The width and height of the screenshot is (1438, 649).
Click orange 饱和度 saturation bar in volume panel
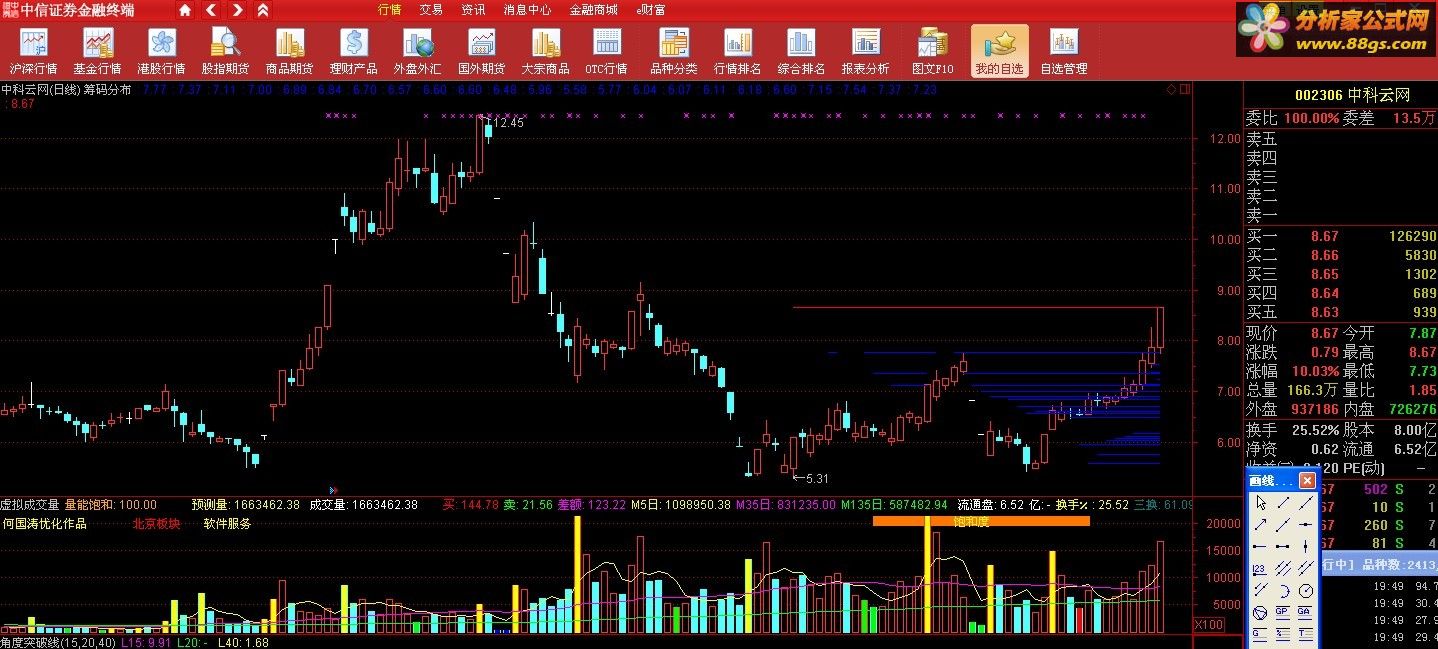981,521
